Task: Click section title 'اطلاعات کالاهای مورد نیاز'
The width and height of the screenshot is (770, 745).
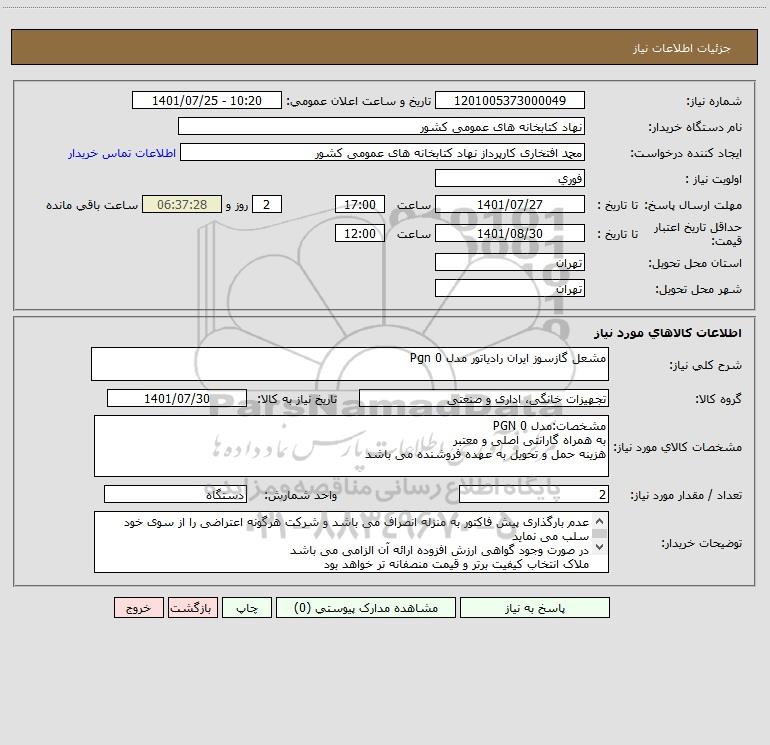Action: [x=667, y=333]
